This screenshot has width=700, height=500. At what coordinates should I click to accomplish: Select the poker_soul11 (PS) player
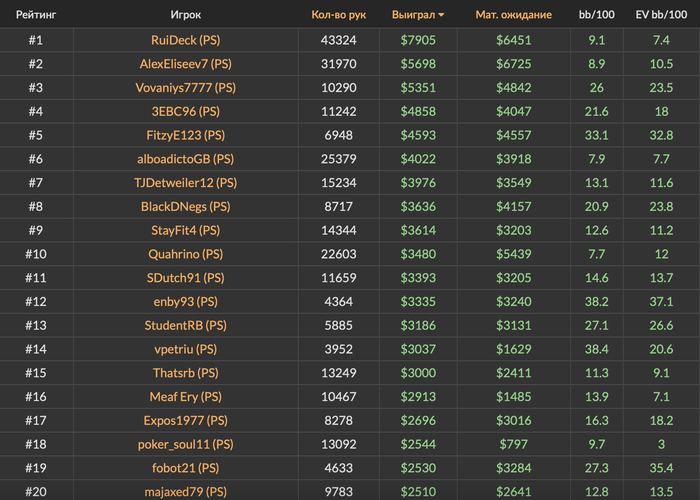pyautogui.click(x=185, y=444)
